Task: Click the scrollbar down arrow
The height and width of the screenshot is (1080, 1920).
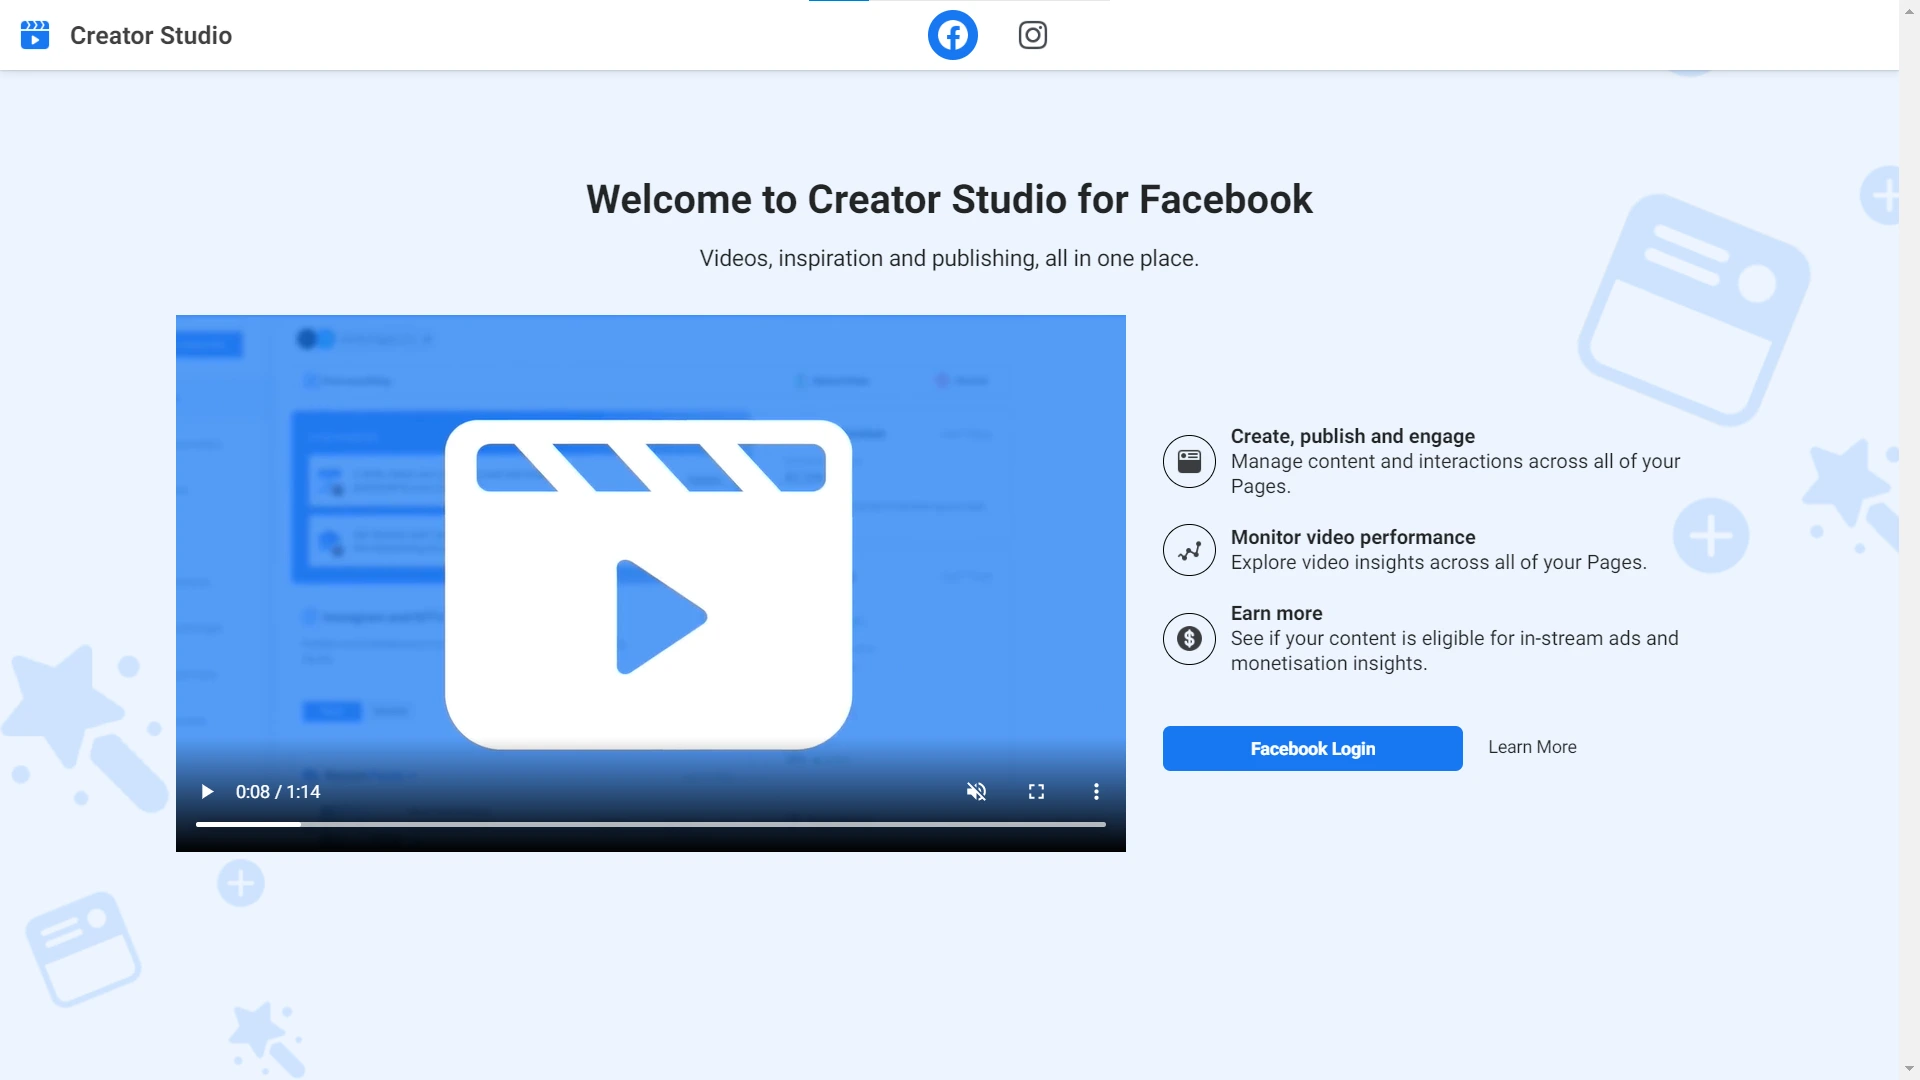Action: click(x=1909, y=1070)
